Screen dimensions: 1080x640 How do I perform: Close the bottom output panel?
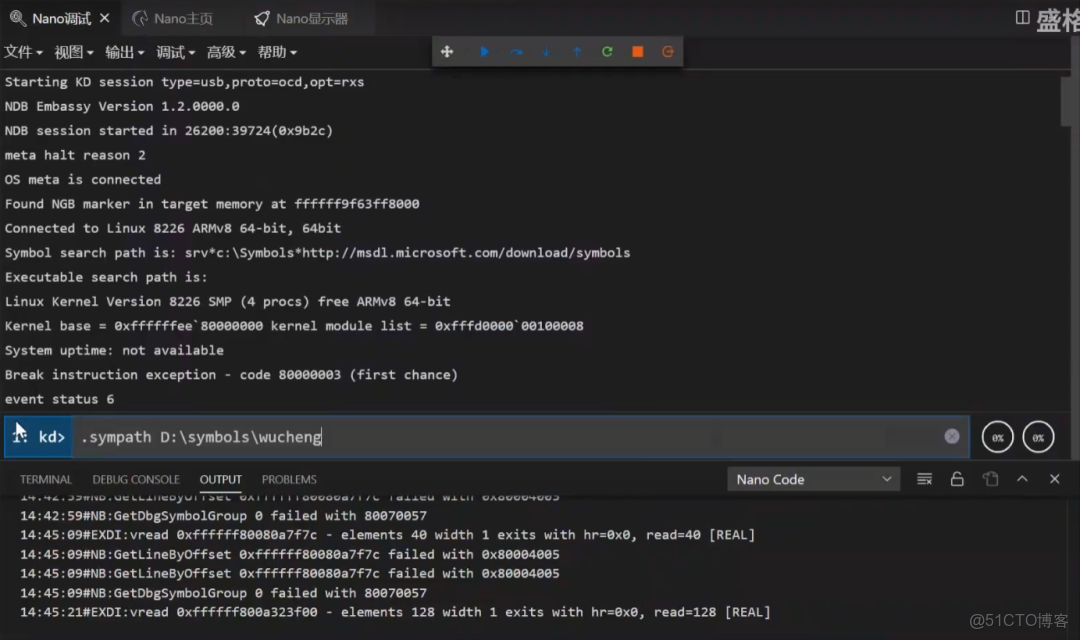(x=1055, y=479)
